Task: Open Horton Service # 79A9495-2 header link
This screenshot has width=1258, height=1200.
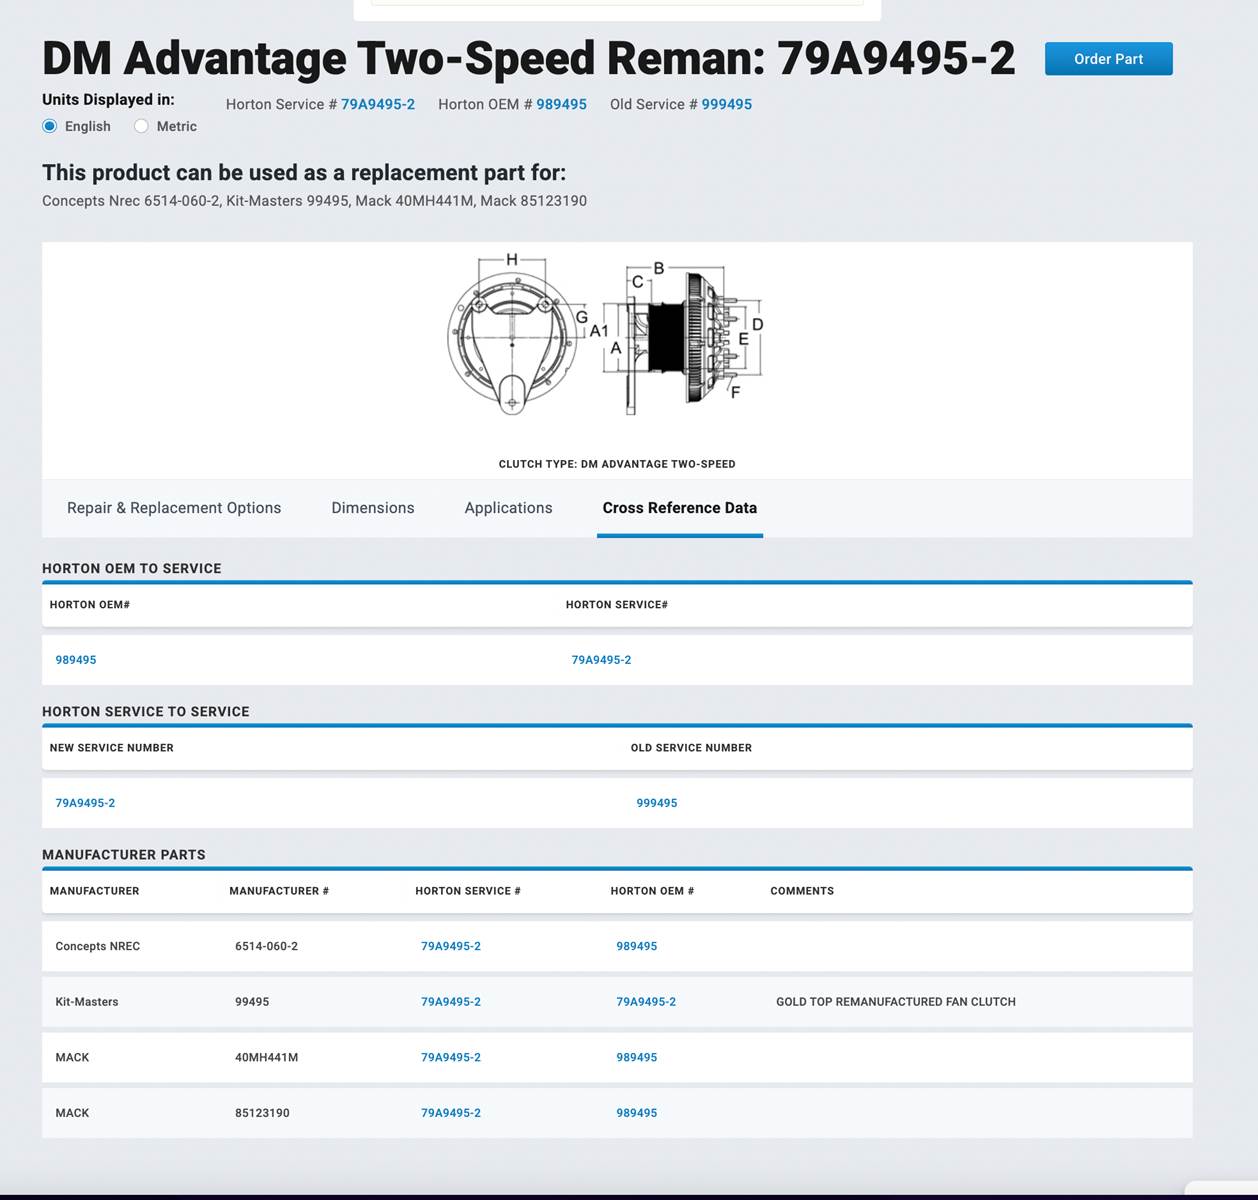Action: 377,104
